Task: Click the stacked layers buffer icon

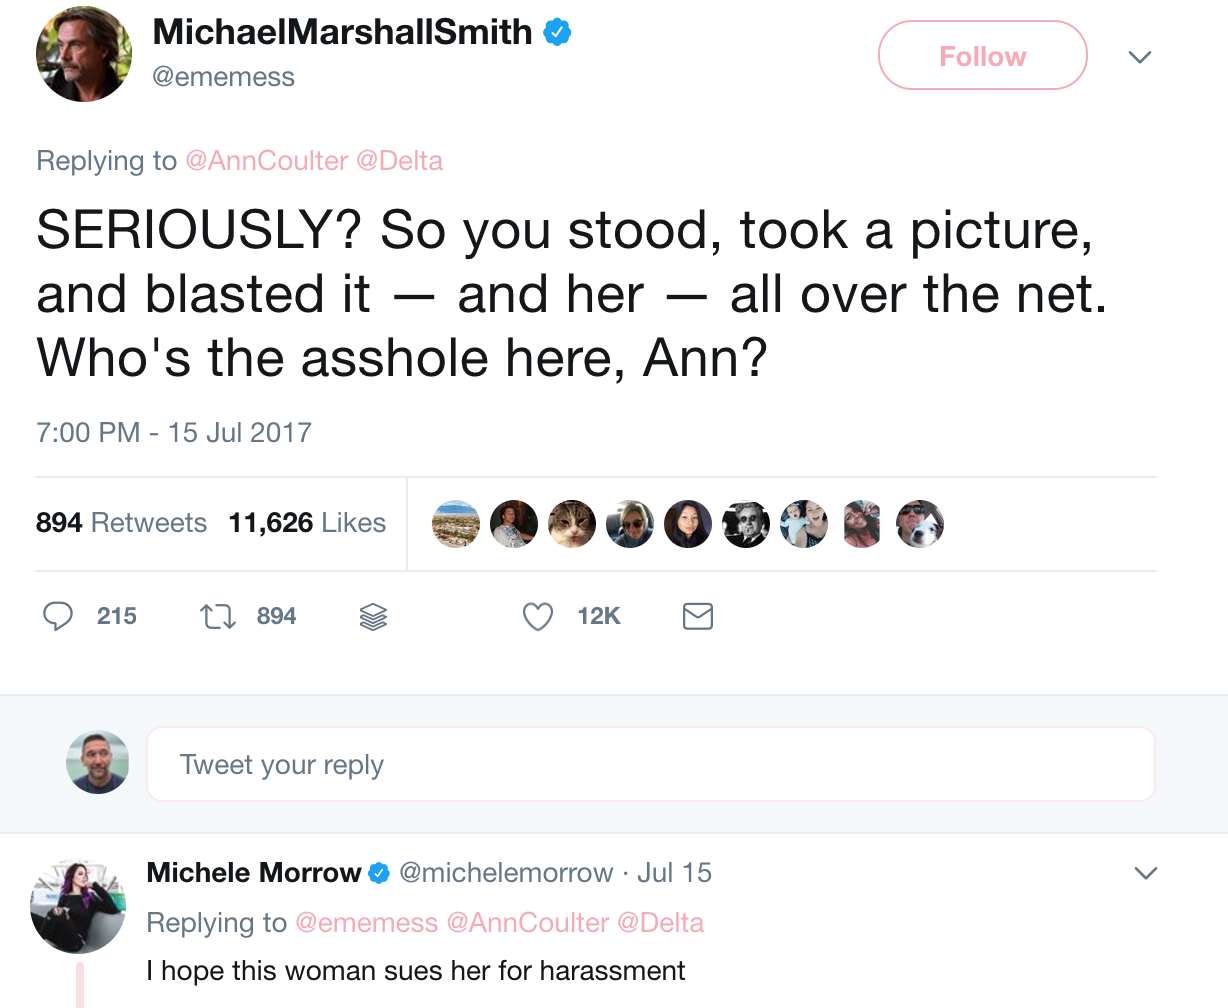Action: [x=373, y=617]
